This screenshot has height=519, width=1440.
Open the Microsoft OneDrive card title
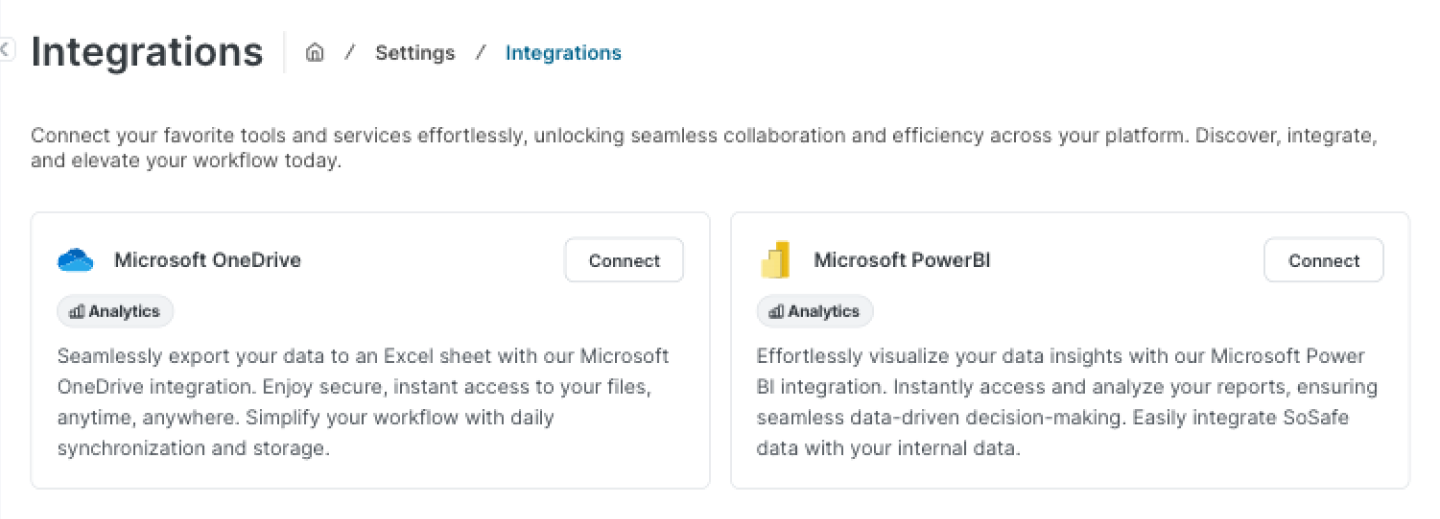coord(207,261)
